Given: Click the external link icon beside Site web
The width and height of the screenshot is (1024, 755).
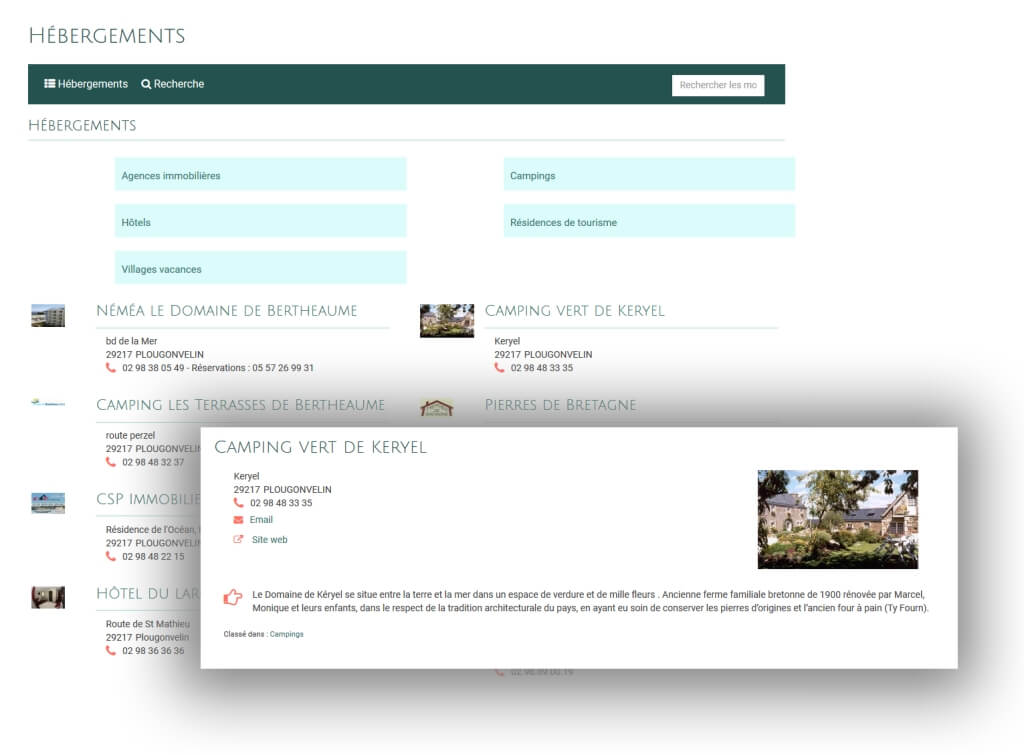Looking at the screenshot, I should [238, 539].
